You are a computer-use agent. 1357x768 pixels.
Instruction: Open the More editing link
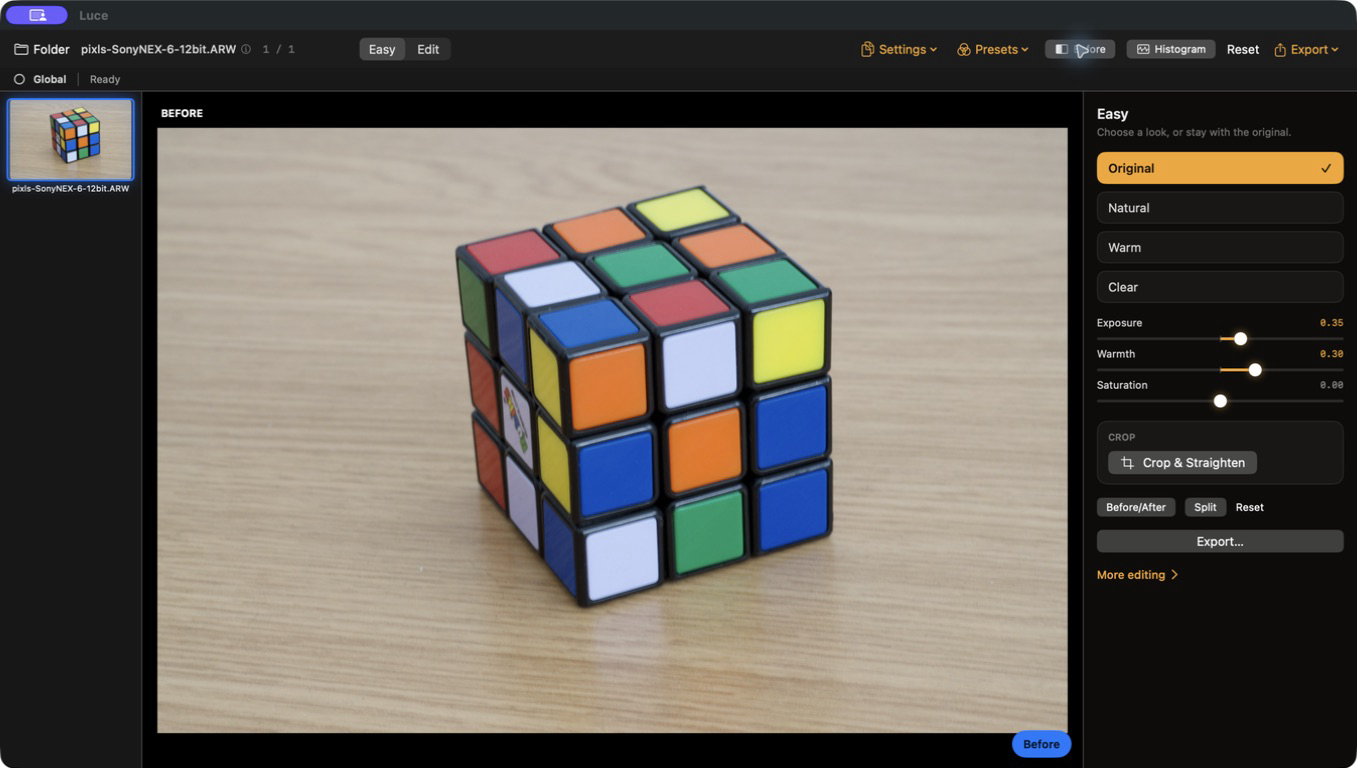click(1138, 575)
